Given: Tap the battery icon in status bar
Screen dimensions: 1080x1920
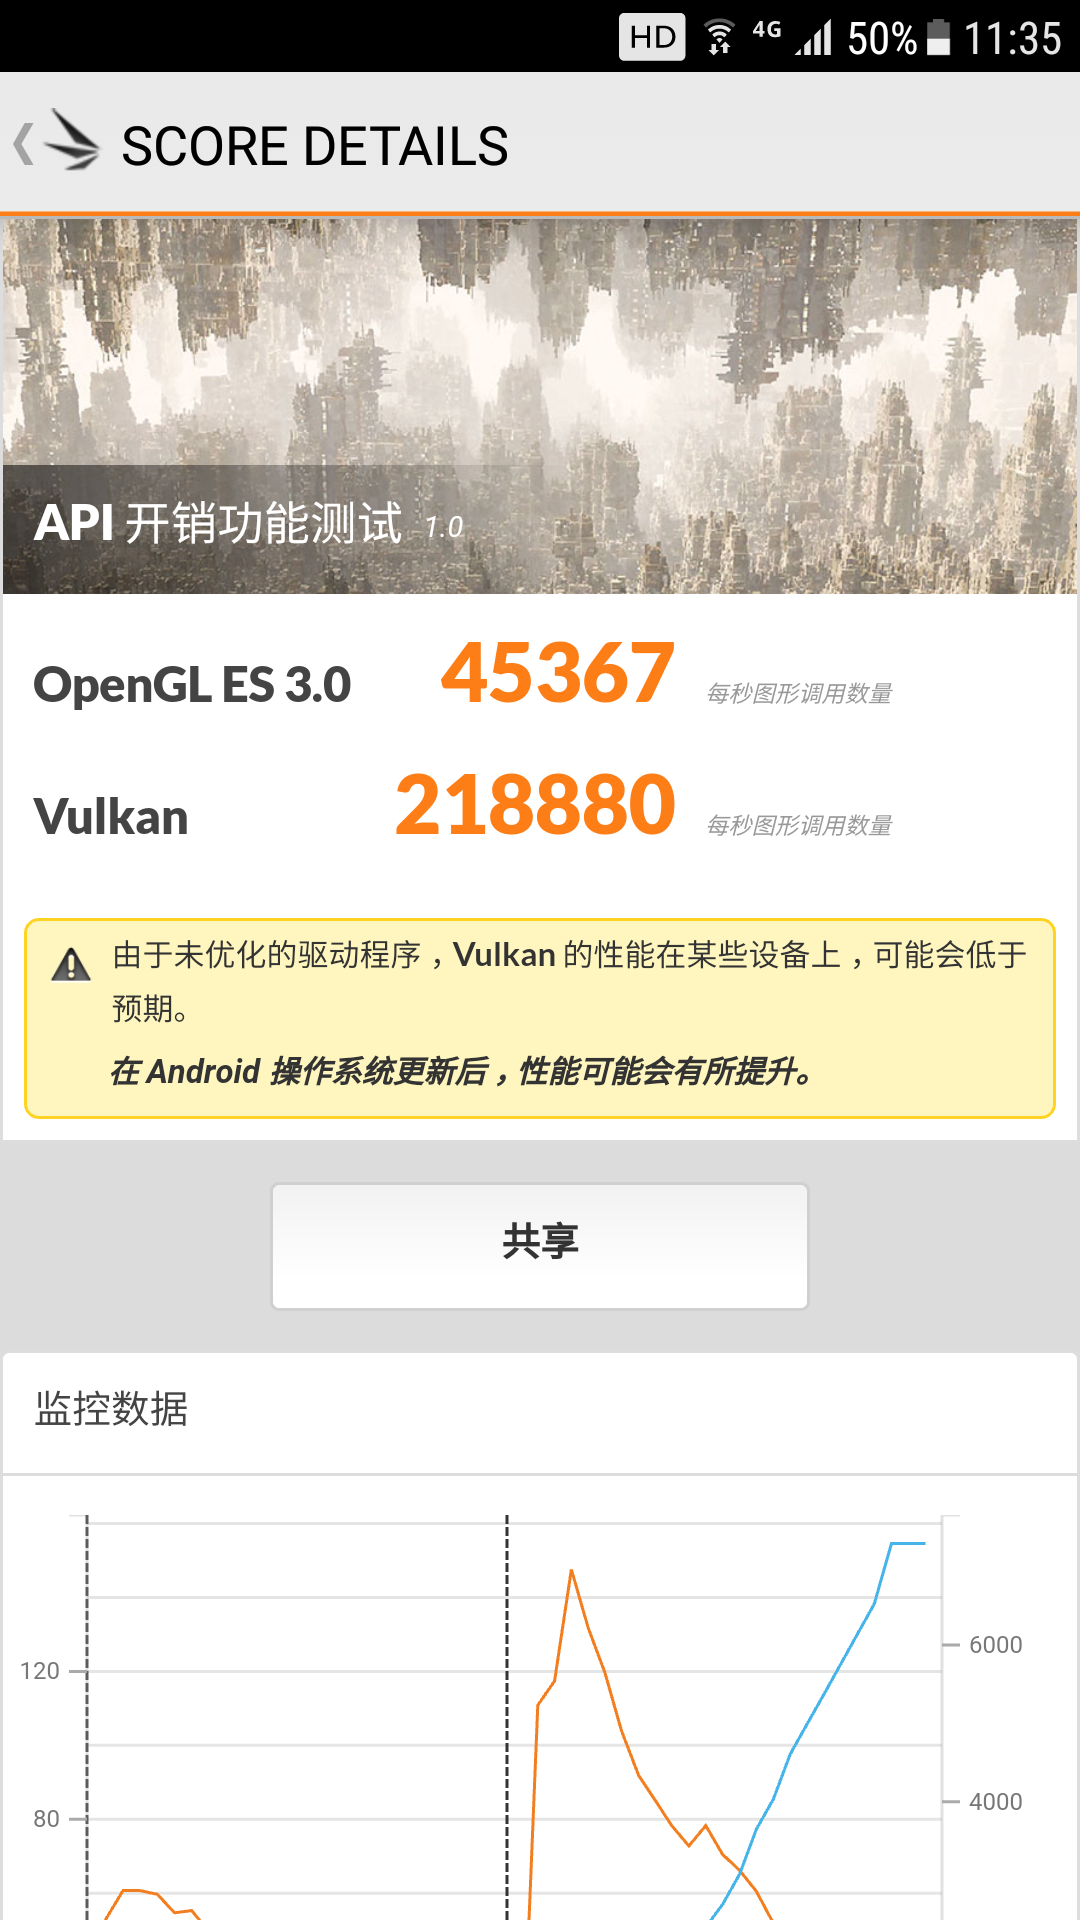Looking at the screenshot, I should (x=938, y=37).
